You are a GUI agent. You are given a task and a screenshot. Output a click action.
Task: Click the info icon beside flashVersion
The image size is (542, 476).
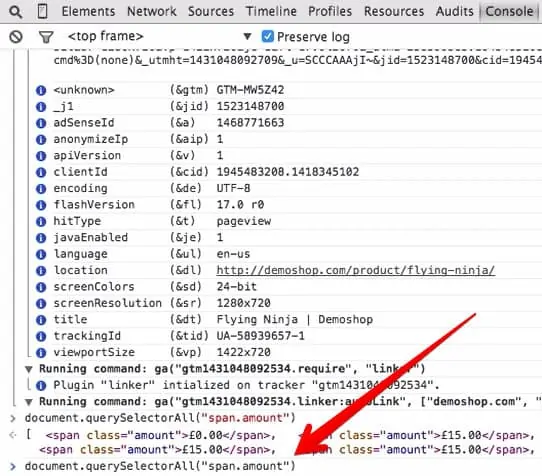click(41, 205)
